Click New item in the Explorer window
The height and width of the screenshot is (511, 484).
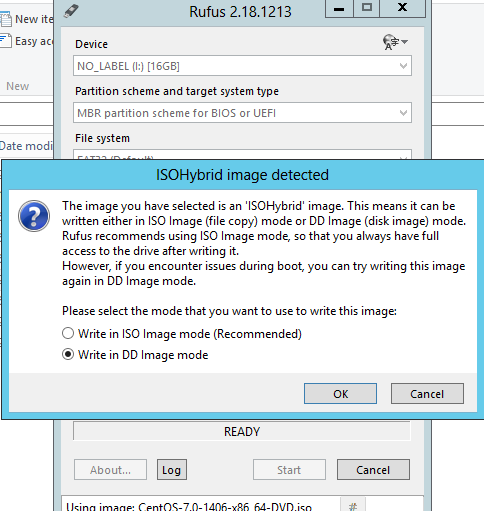point(27,19)
